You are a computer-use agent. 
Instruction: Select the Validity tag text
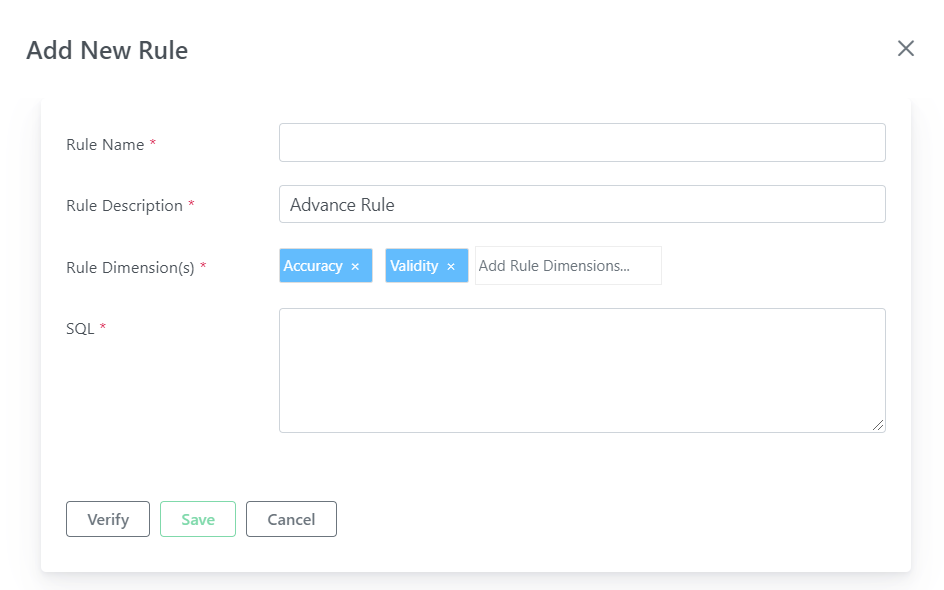tap(414, 266)
